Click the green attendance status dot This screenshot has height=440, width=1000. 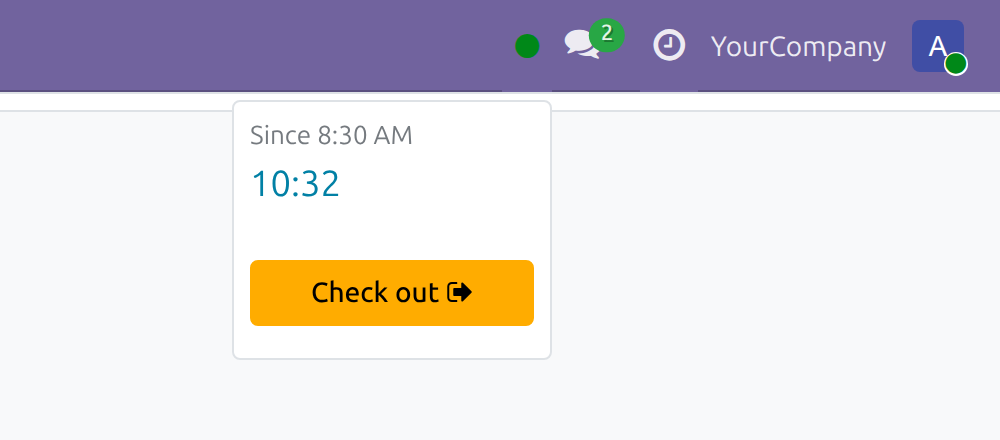(527, 47)
